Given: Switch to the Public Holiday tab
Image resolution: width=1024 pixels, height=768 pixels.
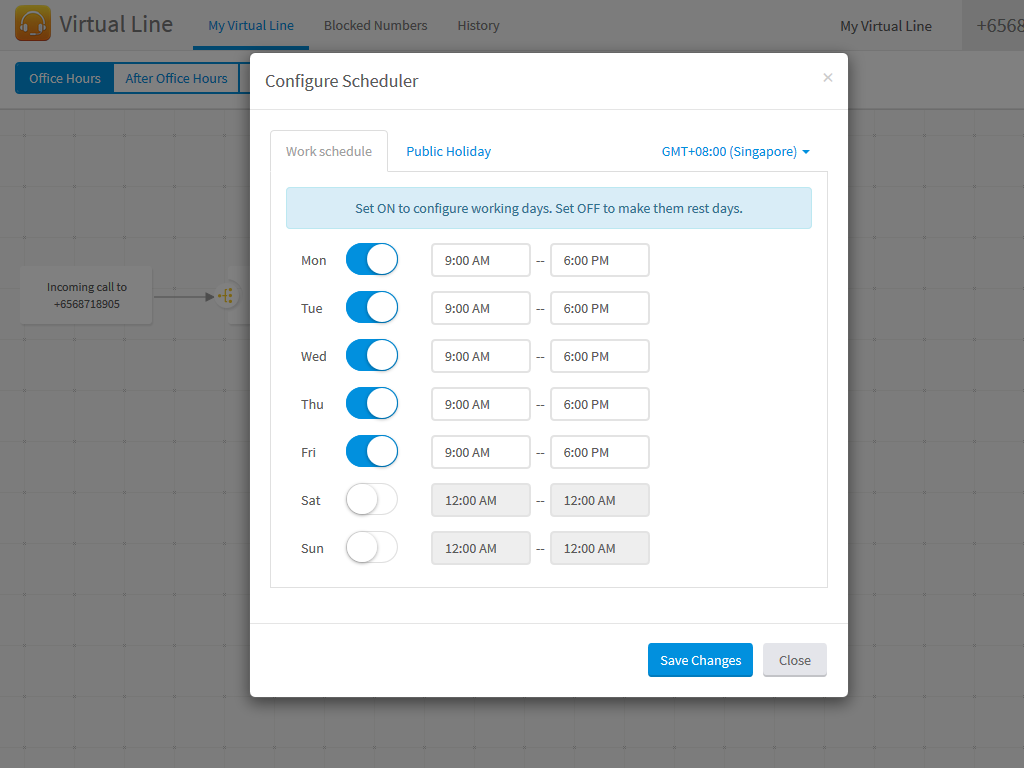Looking at the screenshot, I should tap(448, 151).
